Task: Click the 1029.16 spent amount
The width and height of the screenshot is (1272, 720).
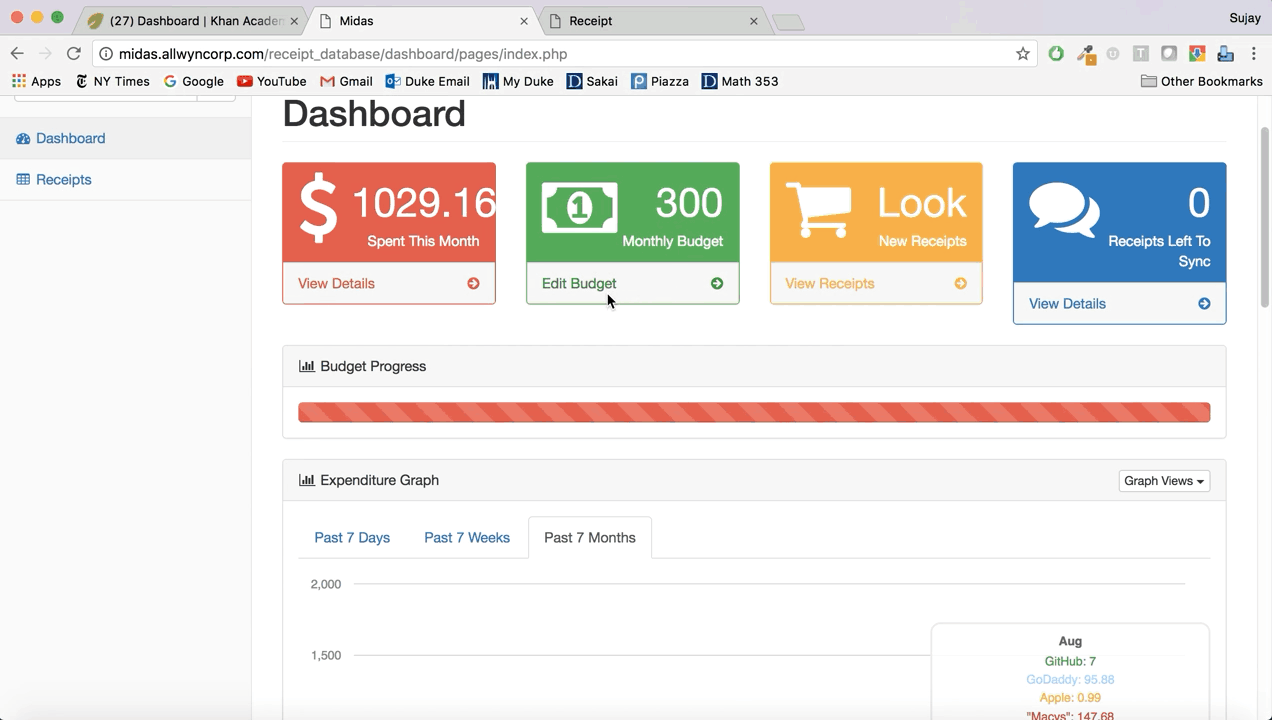Action: (424, 203)
